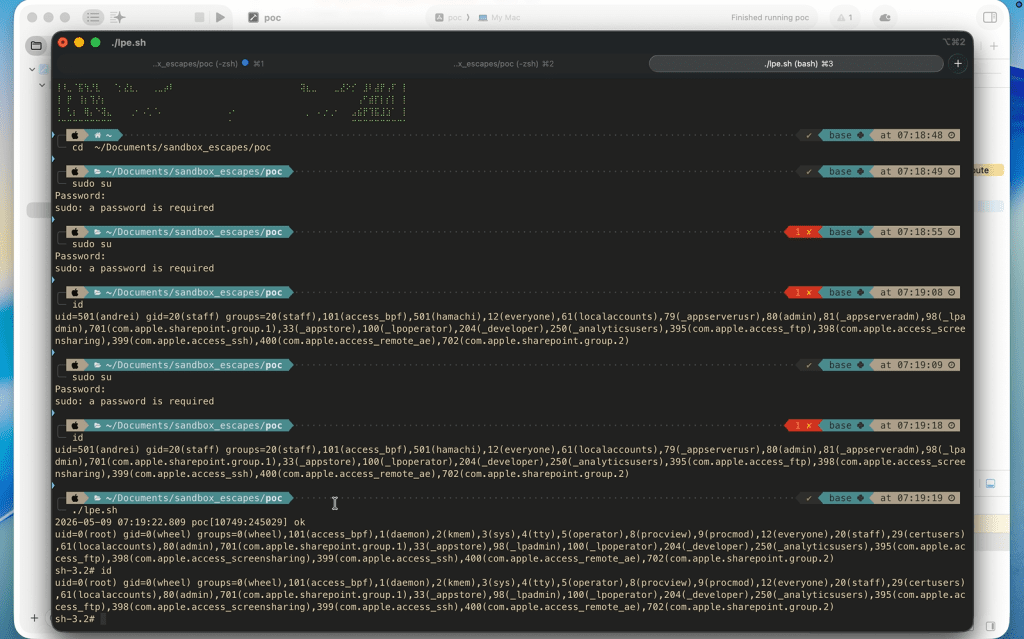
Task: Click the 'cd ~/Documents/sandbox_escapes/poc' command
Action: (x=171, y=148)
